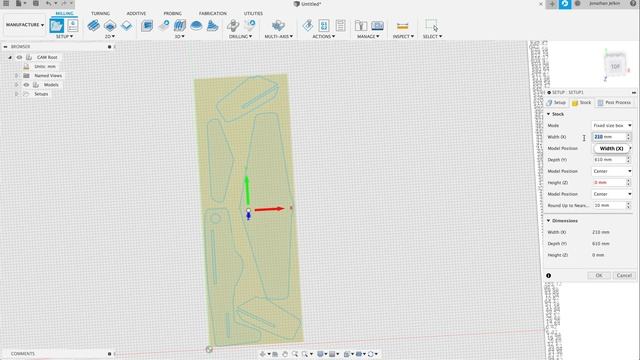The image size is (640, 360).
Task: Open Model Position dropdown below Height (Z)
Action: coord(612,194)
